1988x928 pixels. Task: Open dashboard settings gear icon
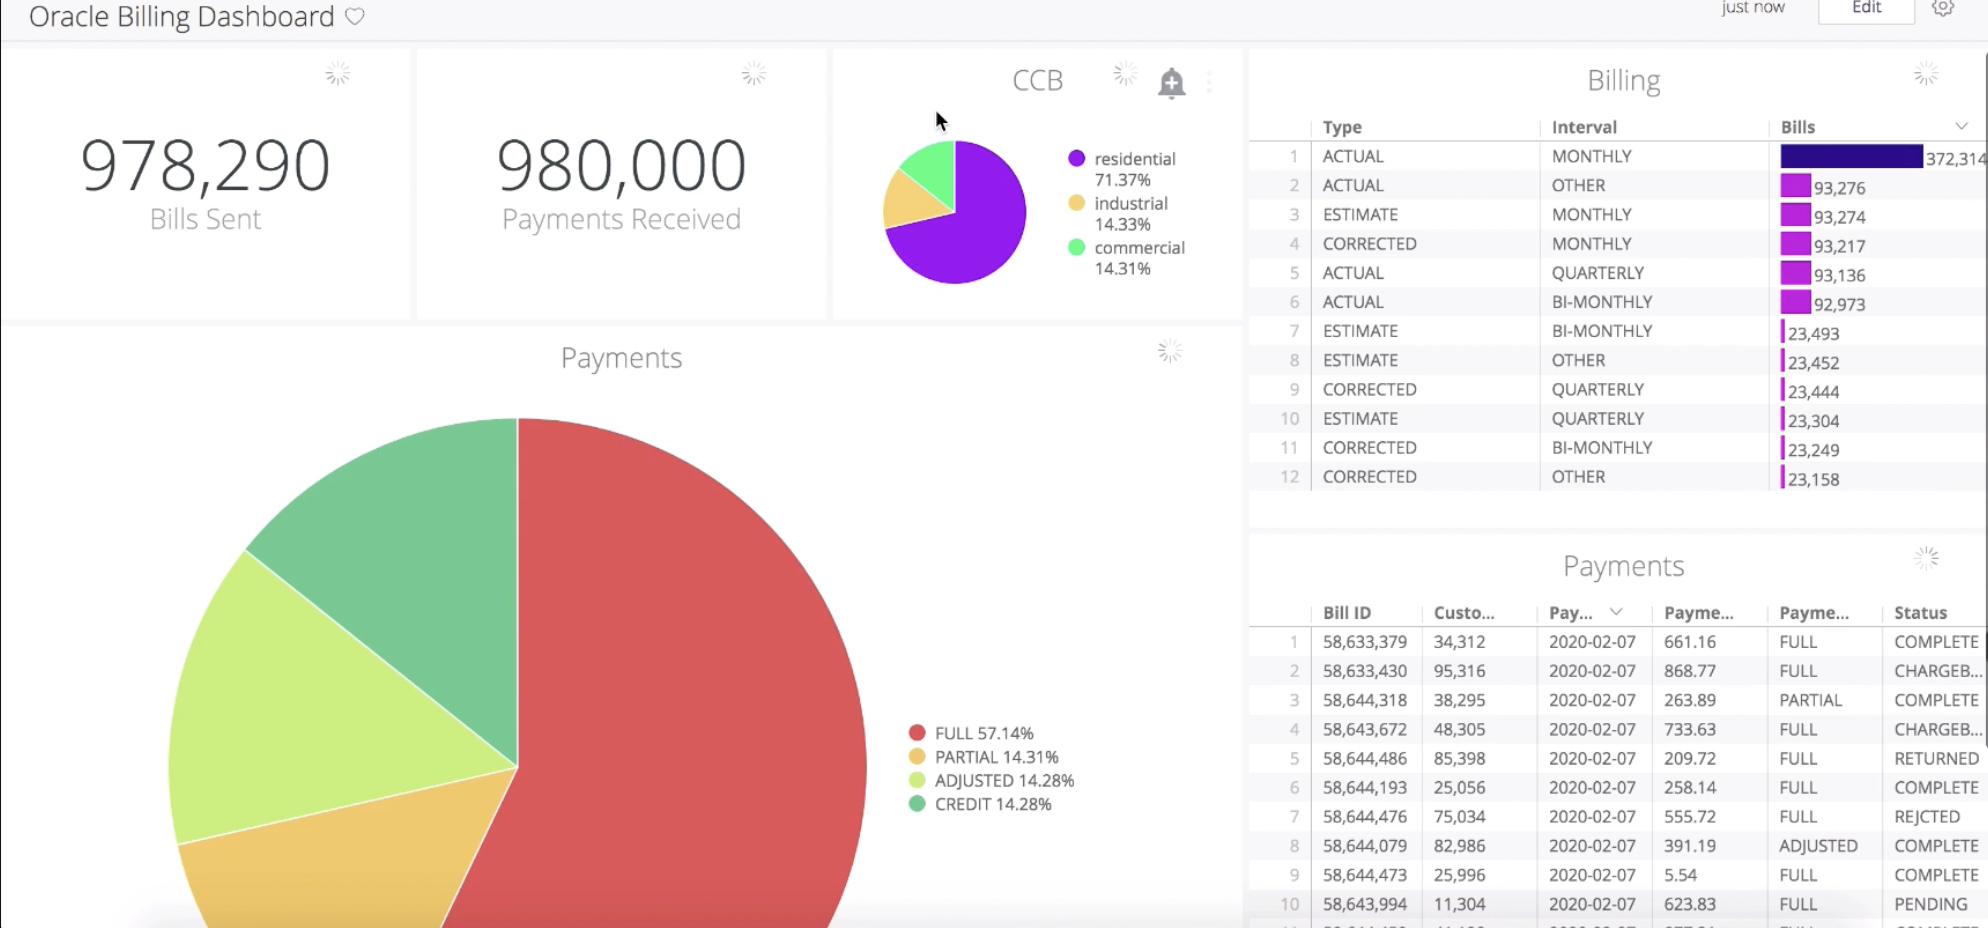tap(1943, 8)
